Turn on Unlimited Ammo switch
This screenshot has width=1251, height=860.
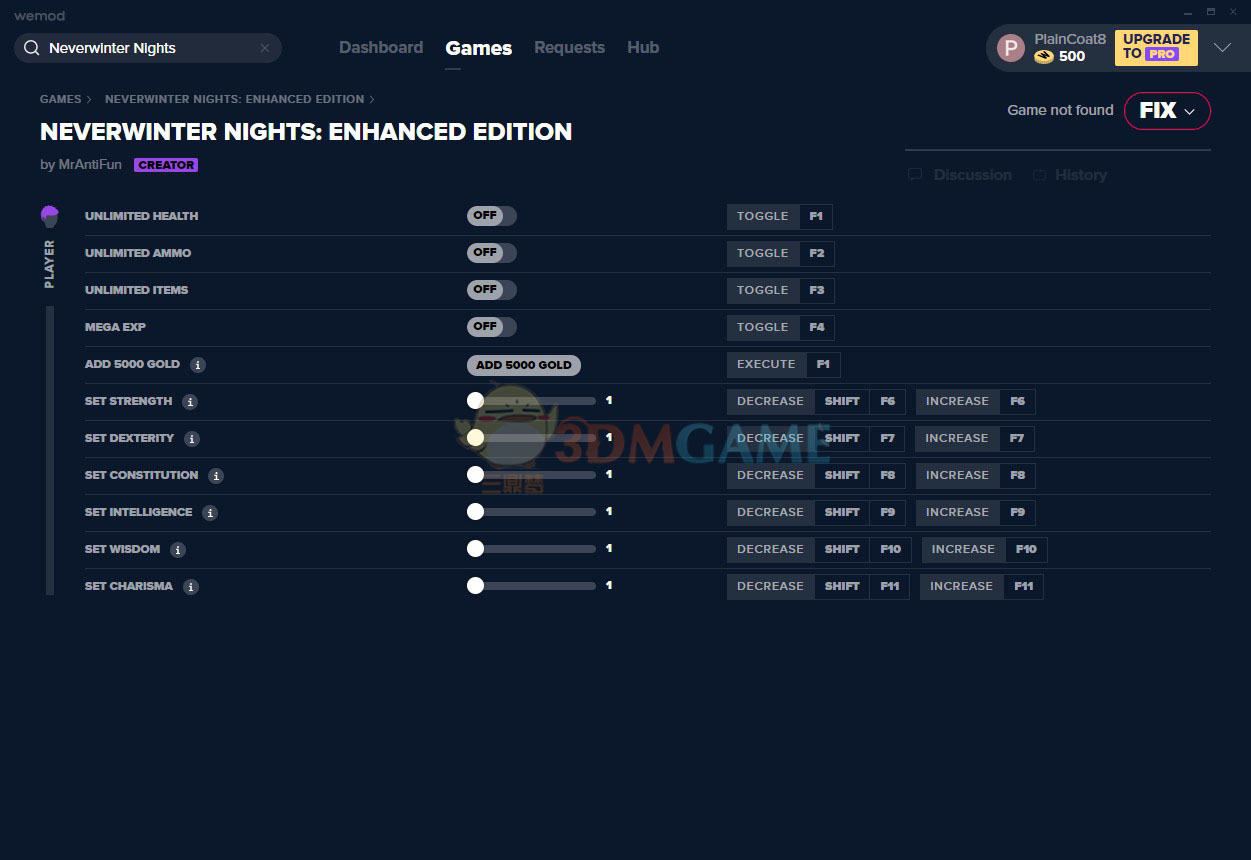[x=491, y=253]
